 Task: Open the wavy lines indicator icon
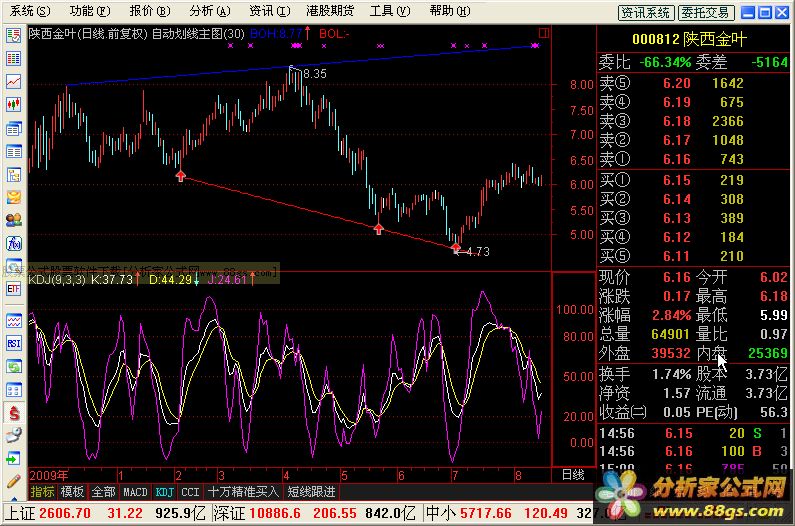pyautogui.click(x=14, y=321)
